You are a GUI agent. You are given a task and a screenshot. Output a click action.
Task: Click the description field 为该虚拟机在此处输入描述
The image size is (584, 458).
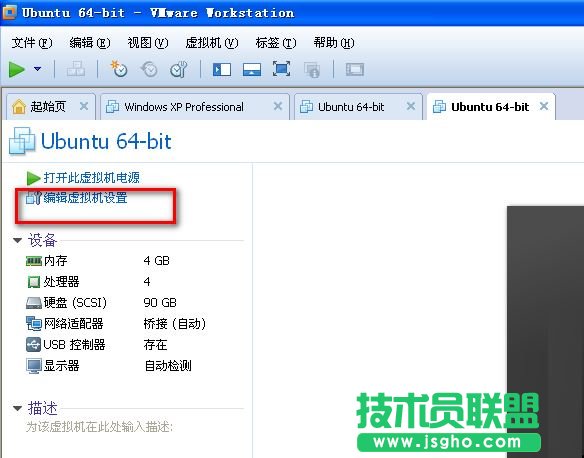(99, 427)
